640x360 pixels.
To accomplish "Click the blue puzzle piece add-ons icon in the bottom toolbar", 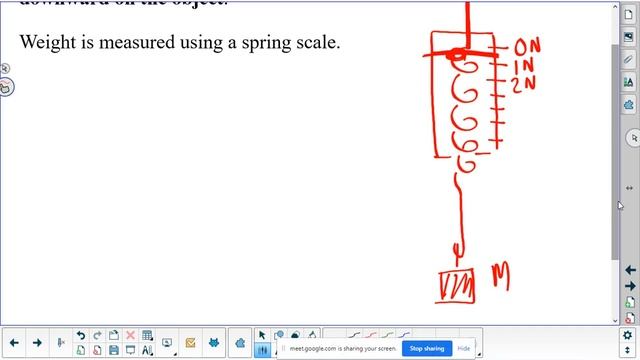I will pos(240,343).
